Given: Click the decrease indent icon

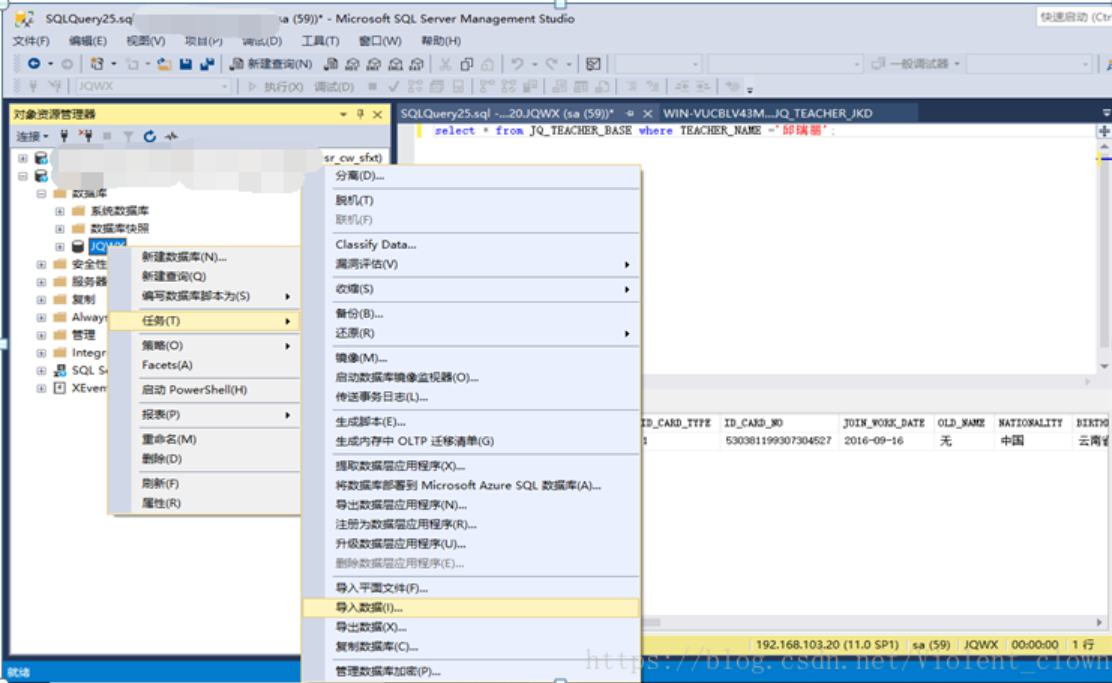Looking at the screenshot, I should point(682,87).
